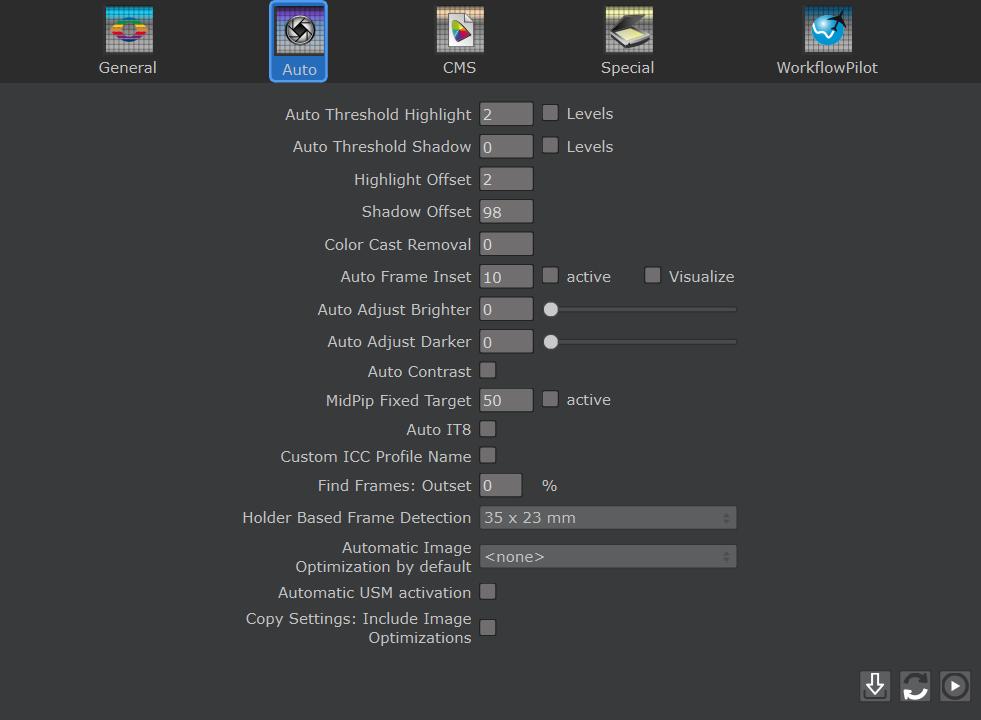This screenshot has width=981, height=720.
Task: Click the Auto Adjust Darker slider handle
Action: (x=551, y=342)
